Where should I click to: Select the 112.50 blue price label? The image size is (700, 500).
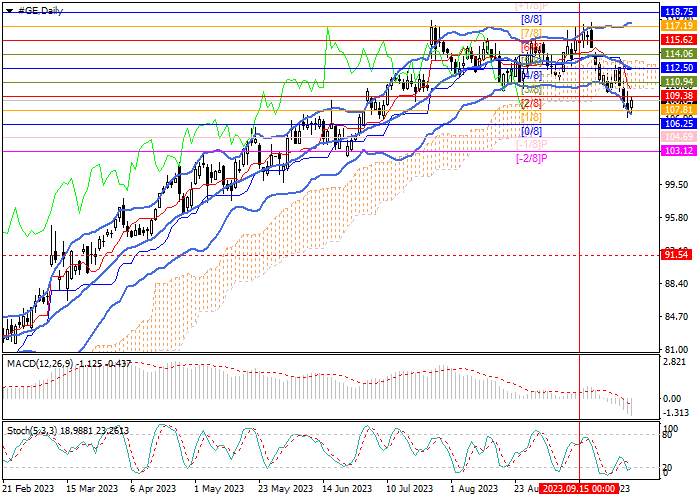[x=678, y=67]
